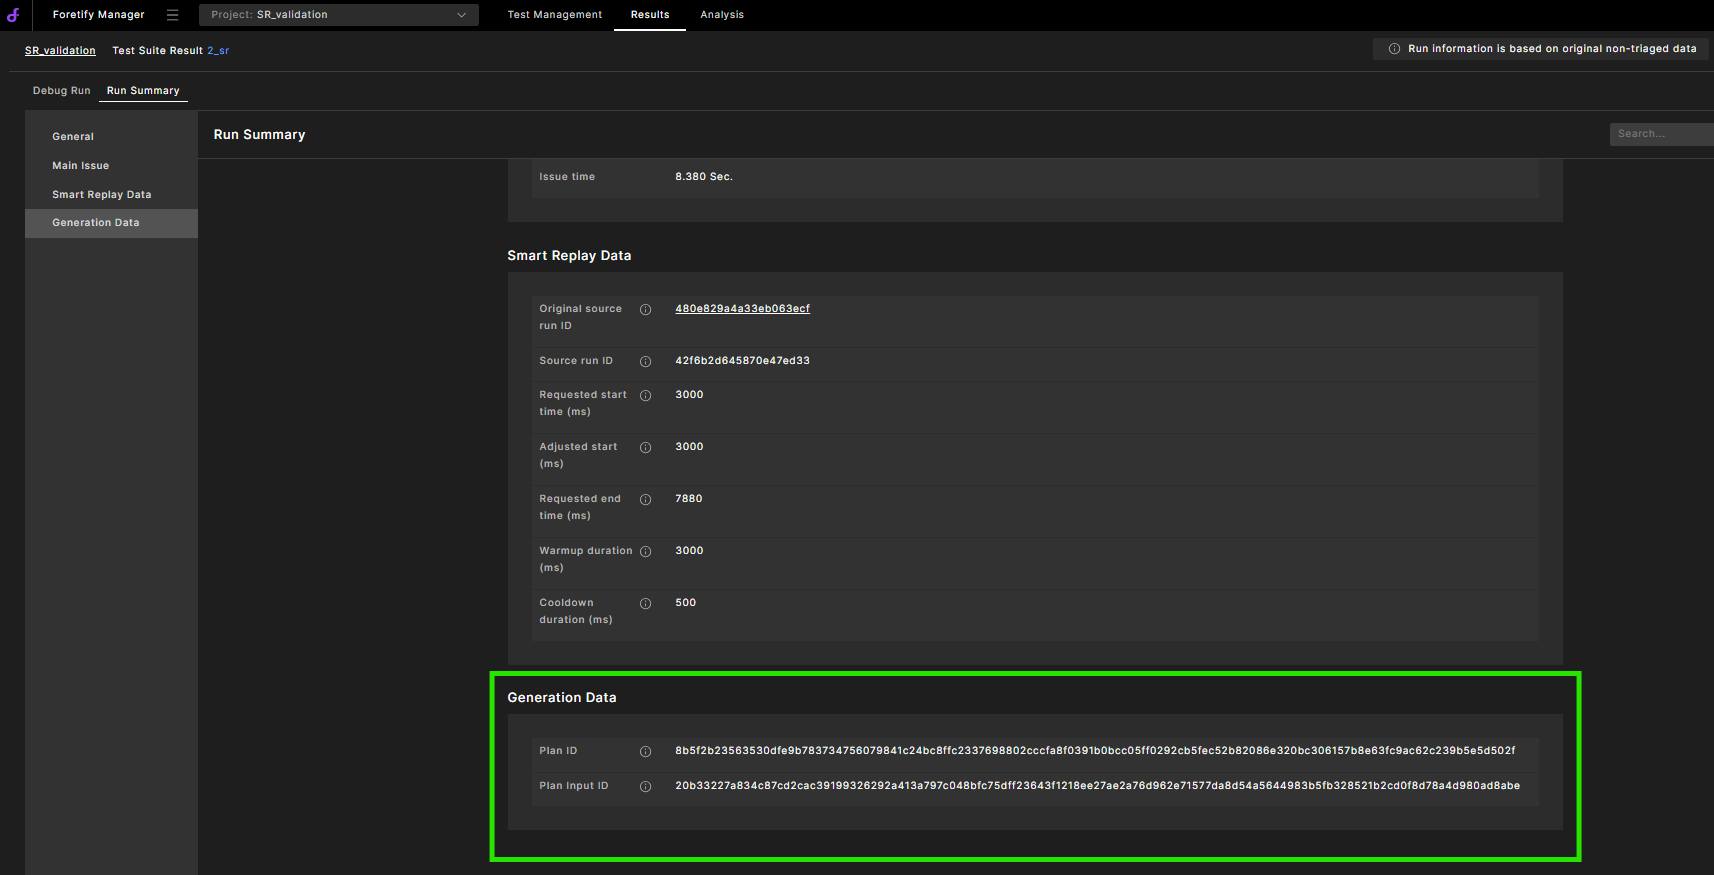
Task: Click the Search input field
Action: pos(1658,134)
